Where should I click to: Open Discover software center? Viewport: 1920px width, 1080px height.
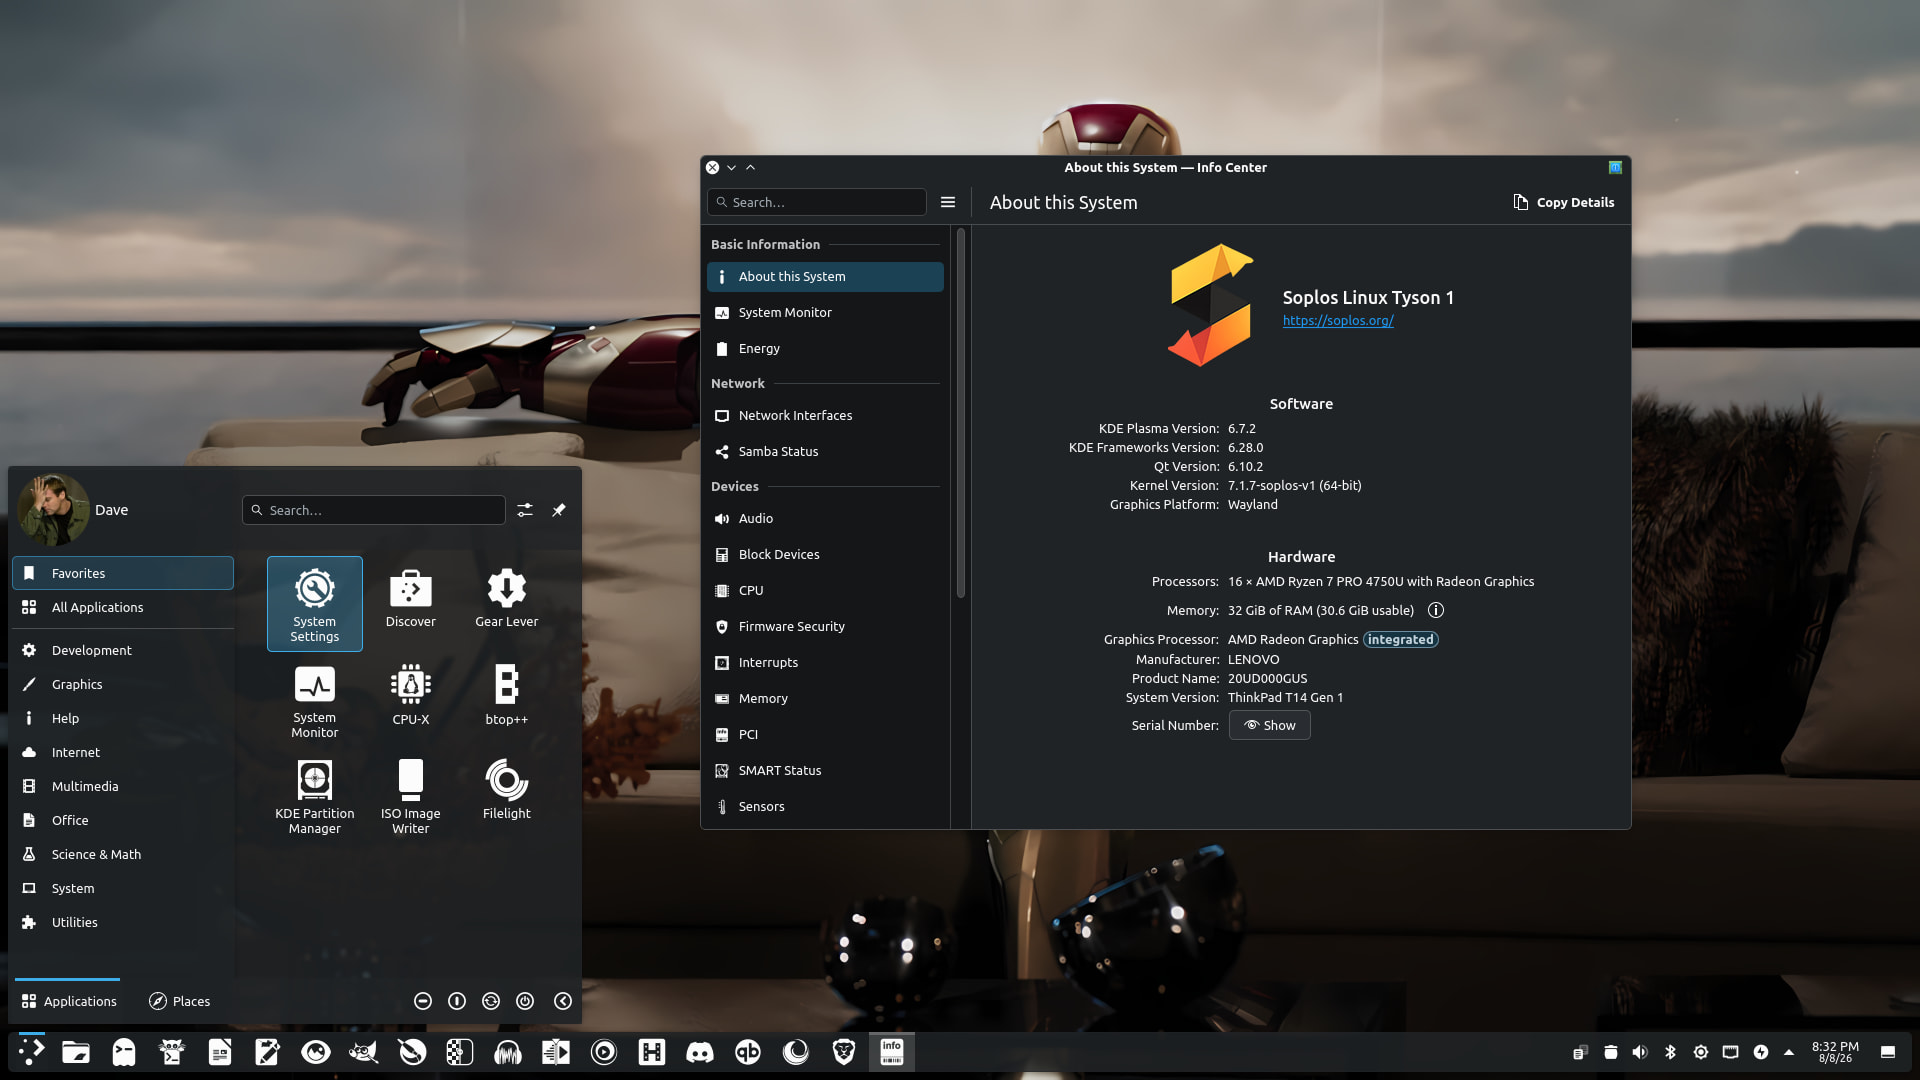click(x=411, y=604)
